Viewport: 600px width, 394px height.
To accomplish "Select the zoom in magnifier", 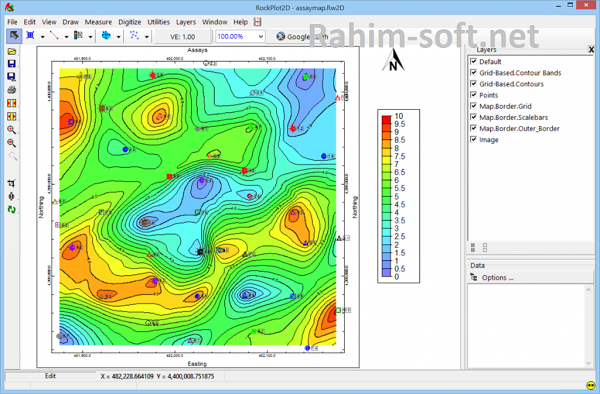I will [11, 130].
